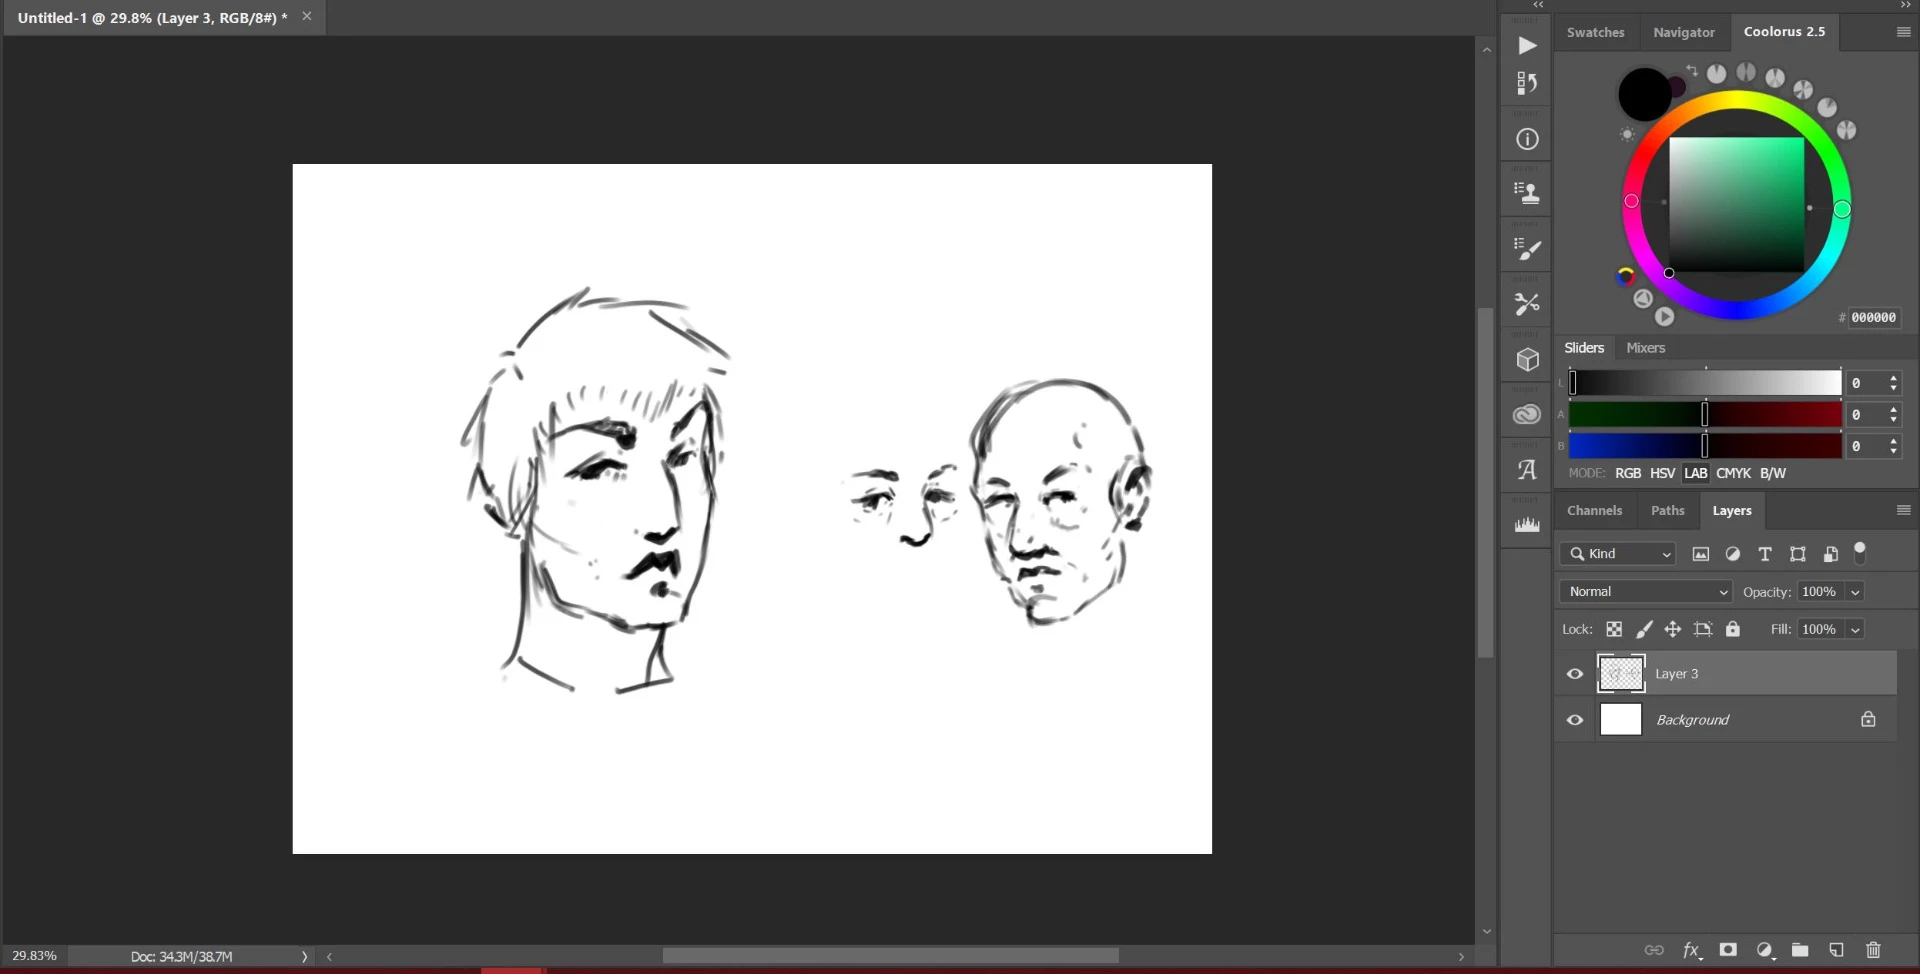Image resolution: width=1920 pixels, height=974 pixels.
Task: Open the Coolorus panel options menu
Action: tap(1903, 32)
